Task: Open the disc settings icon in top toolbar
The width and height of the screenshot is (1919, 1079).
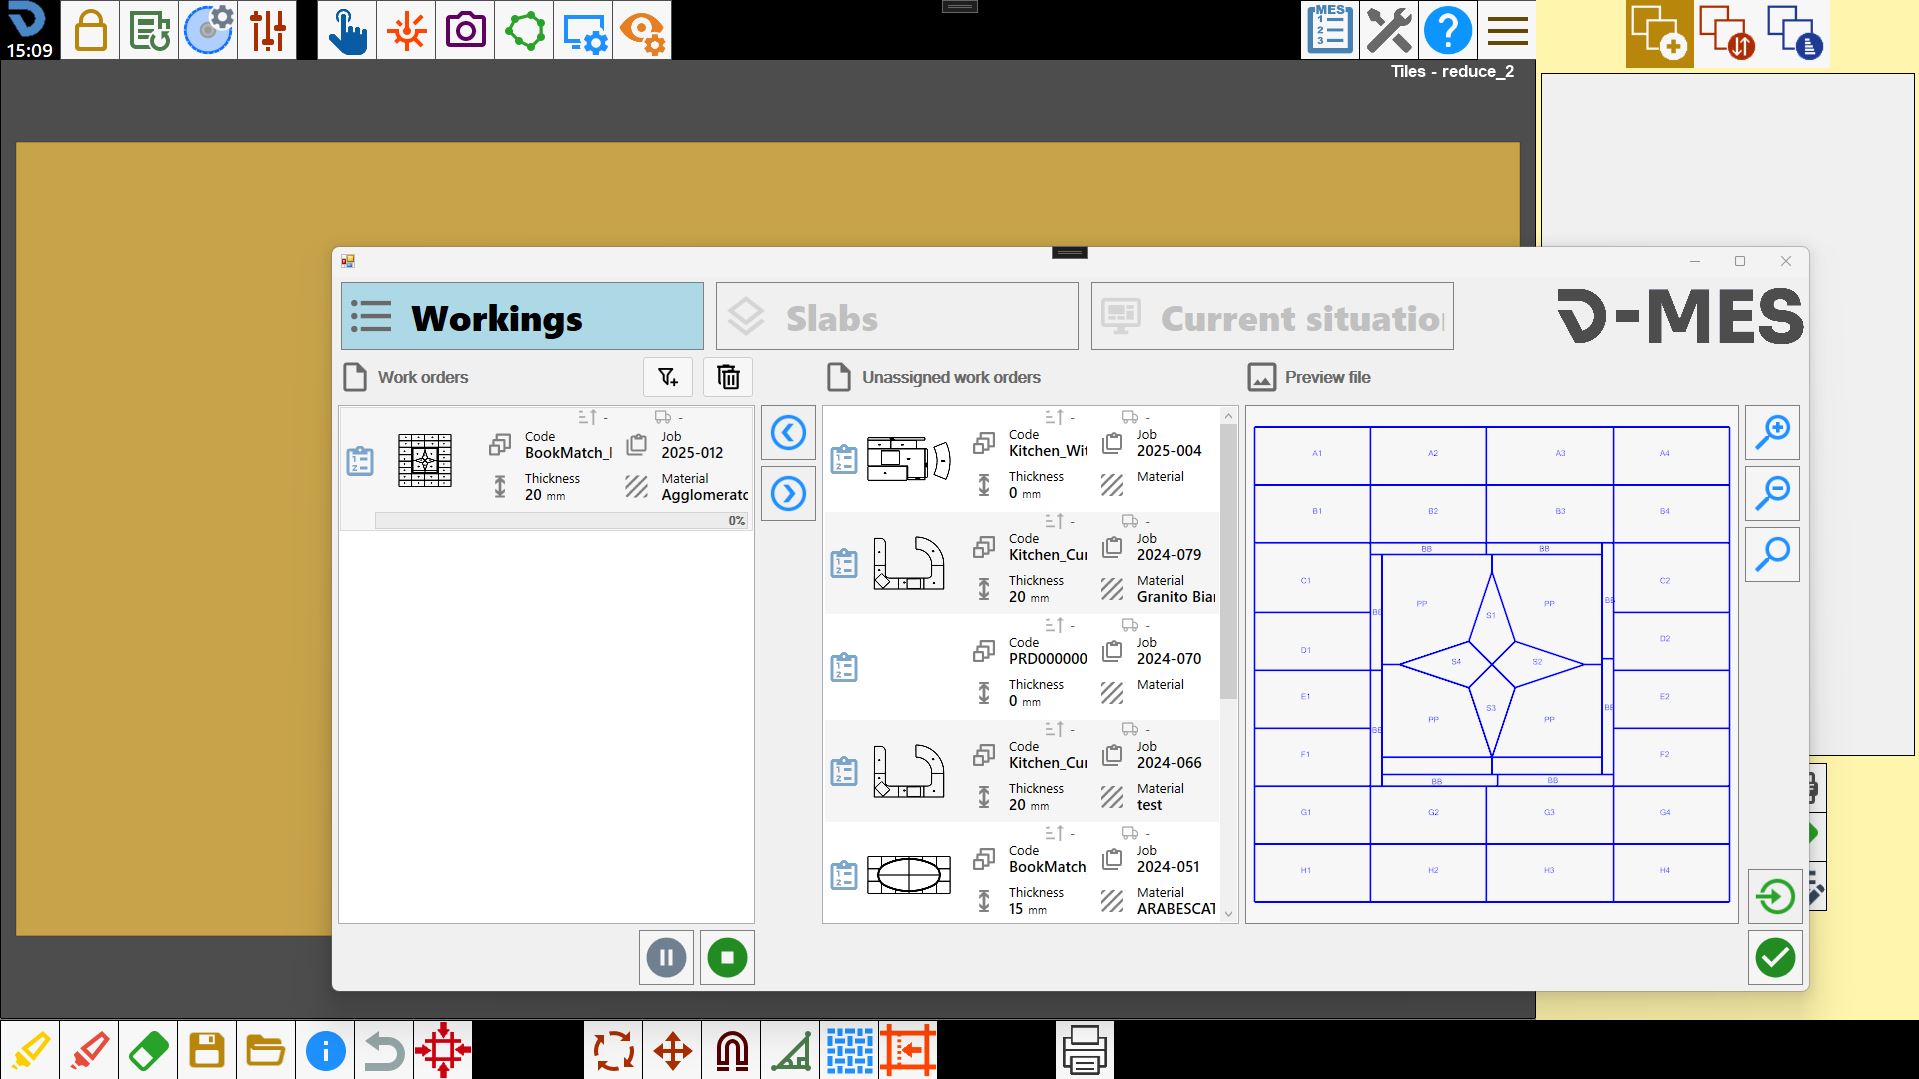Action: 208,30
